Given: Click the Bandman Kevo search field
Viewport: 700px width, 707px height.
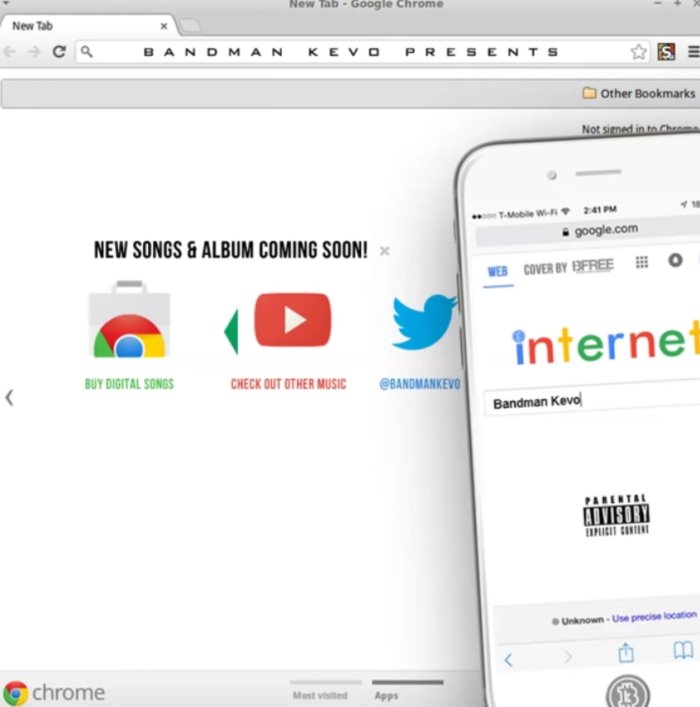Looking at the screenshot, I should pyautogui.click(x=592, y=400).
